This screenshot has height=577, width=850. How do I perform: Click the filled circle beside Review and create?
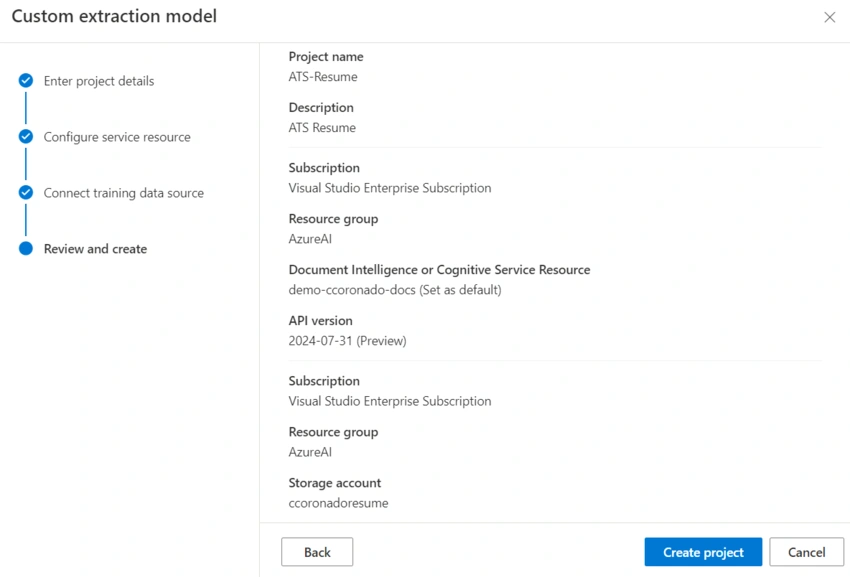pos(25,248)
